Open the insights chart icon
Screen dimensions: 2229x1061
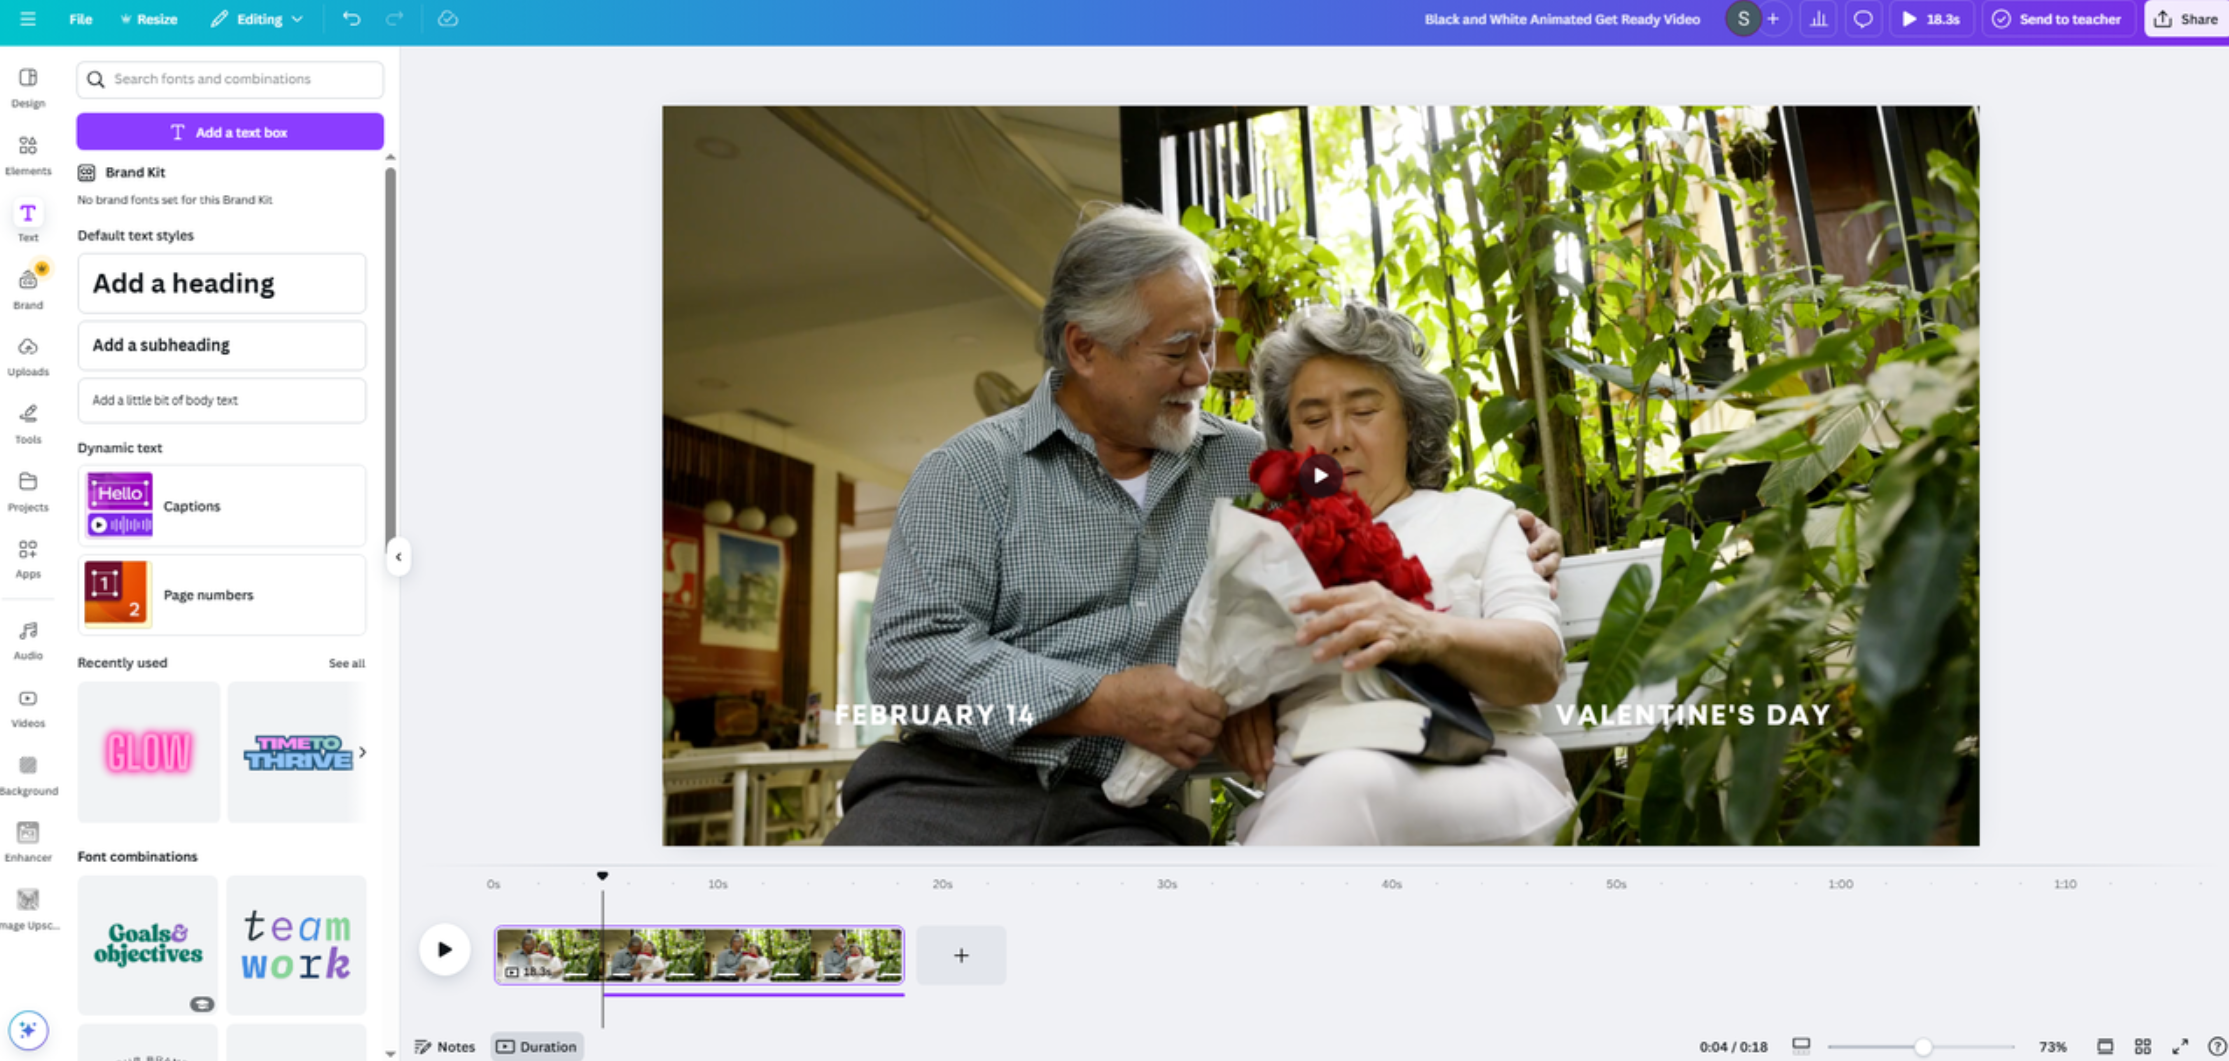1818,18
